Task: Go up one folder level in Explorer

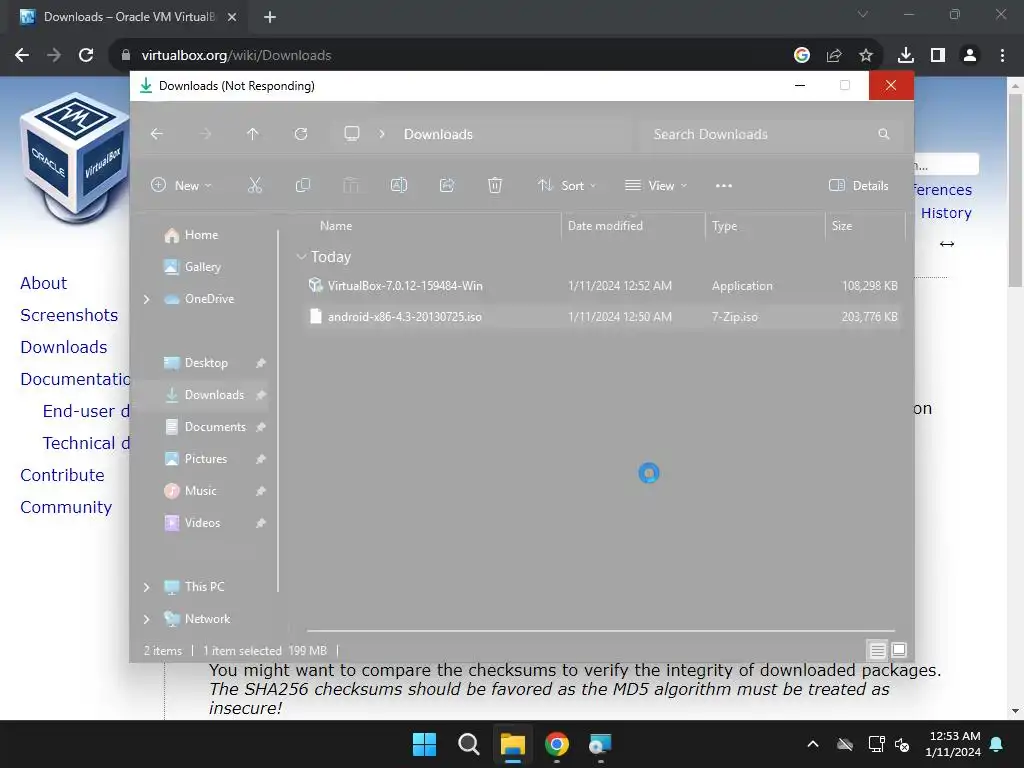Action: click(x=253, y=134)
